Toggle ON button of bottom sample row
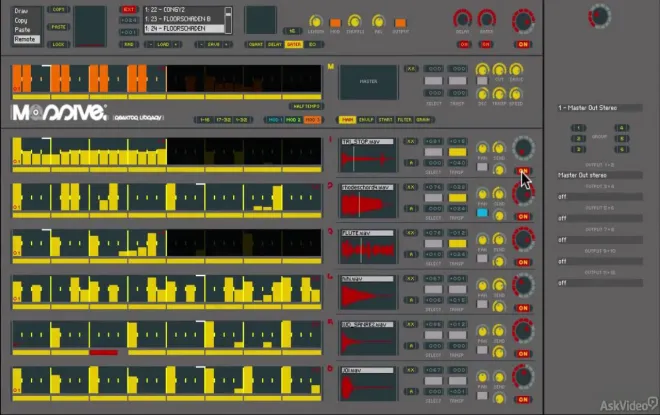Screen dimensions: 660x415 (x=523, y=399)
